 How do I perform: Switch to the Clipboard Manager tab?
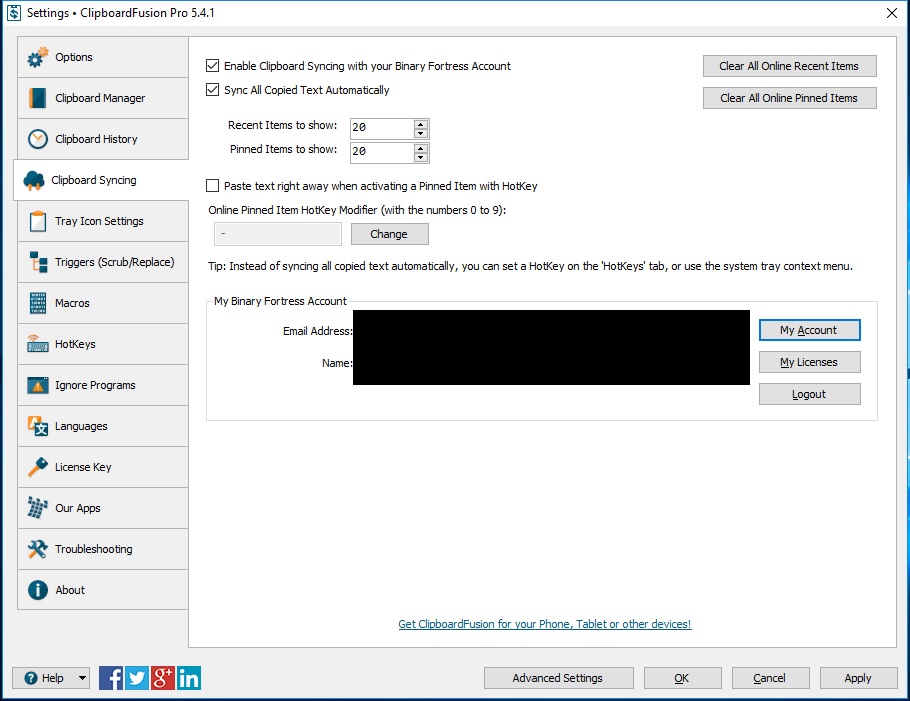[100, 98]
